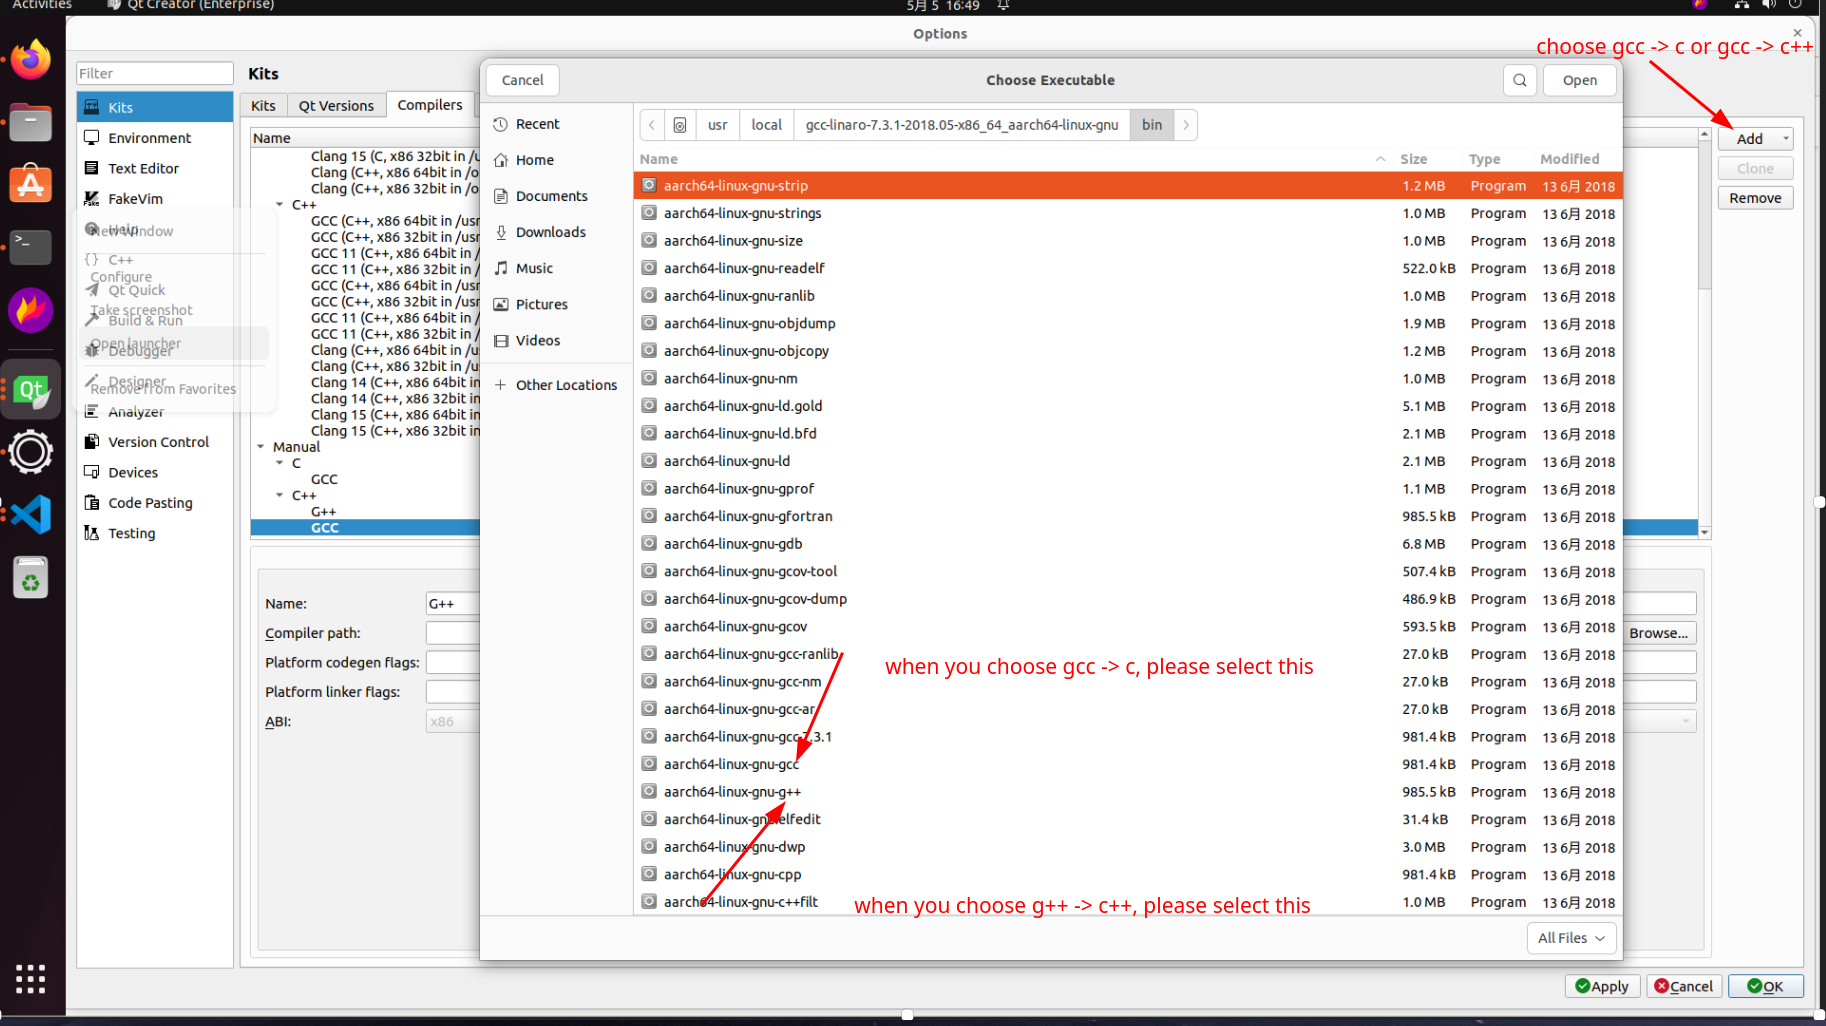
Task: Open the All Files filter dropdown
Action: 1571,938
